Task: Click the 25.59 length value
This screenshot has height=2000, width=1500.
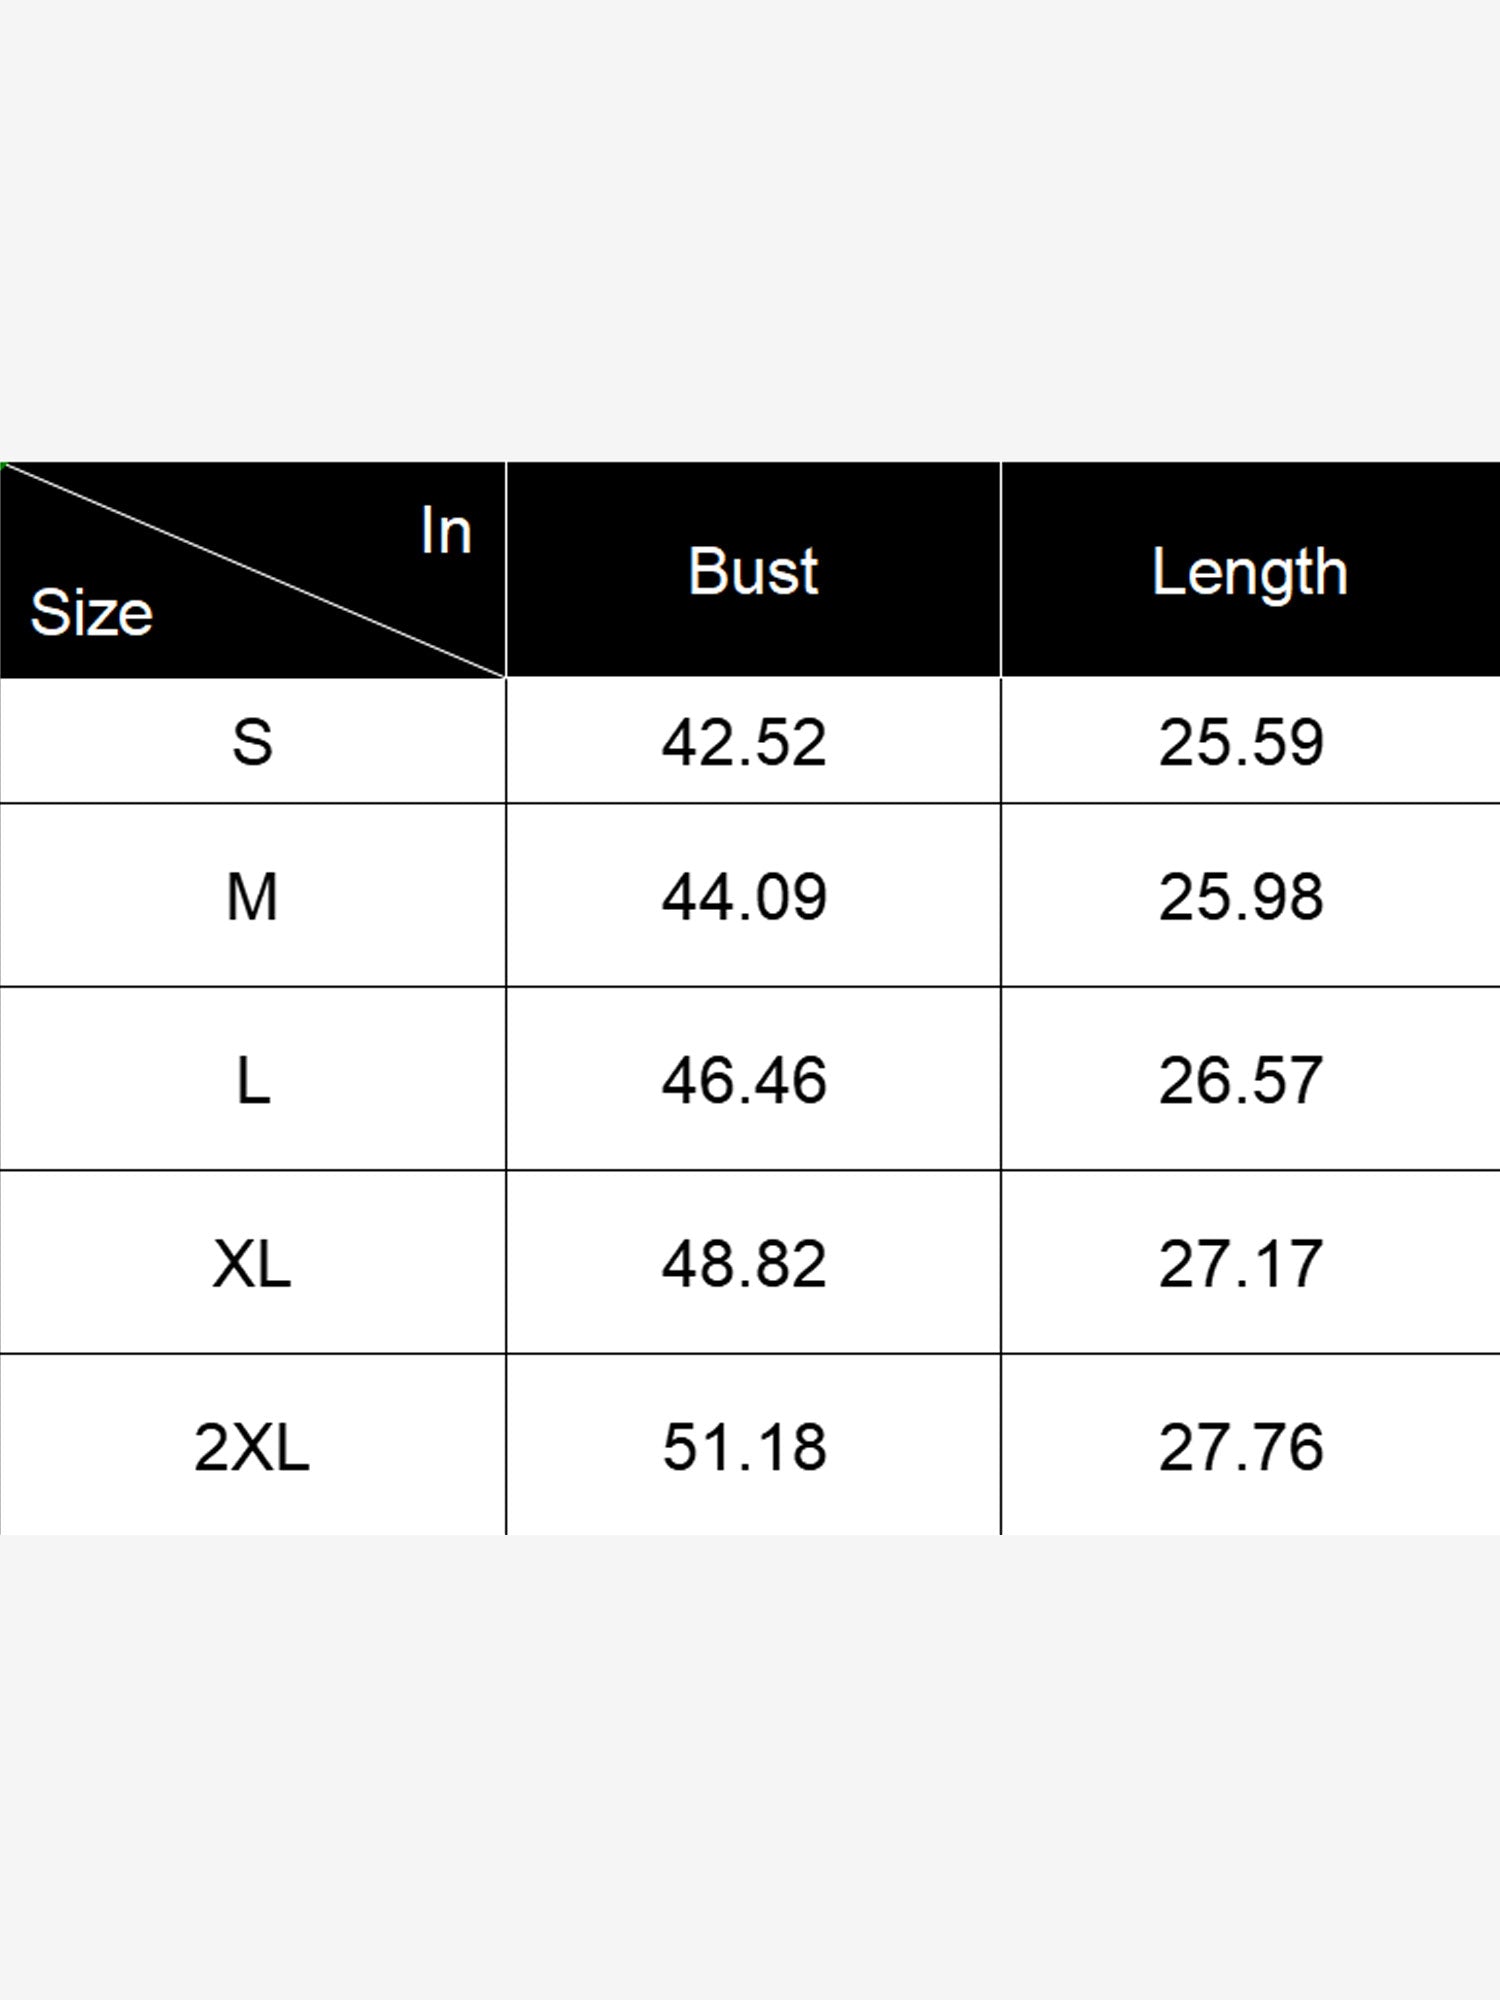Action: (1241, 742)
